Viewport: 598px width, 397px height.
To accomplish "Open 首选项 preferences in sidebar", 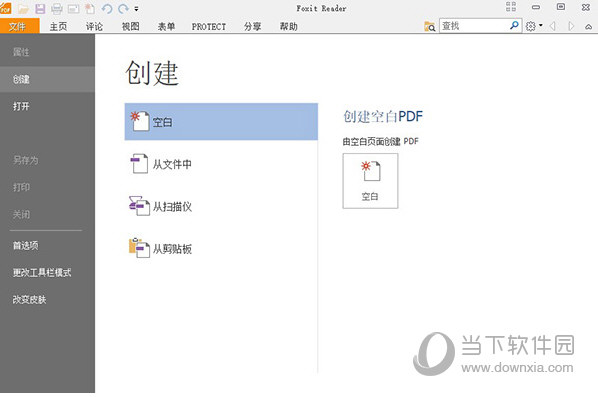I will [47, 246].
